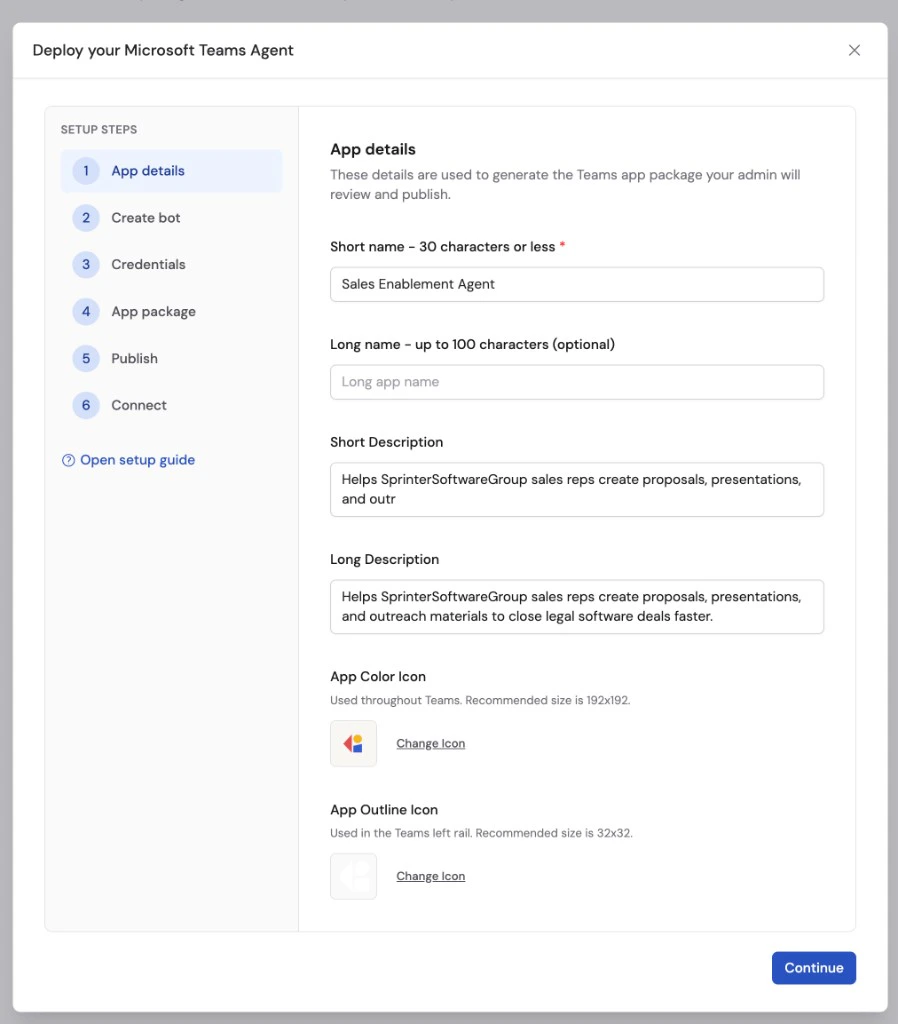
Task: Switch to the App package step
Action: coord(171,312)
